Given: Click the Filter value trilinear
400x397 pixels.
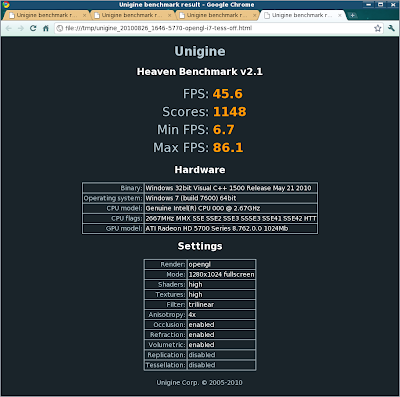Looking at the screenshot, I should point(201,304).
